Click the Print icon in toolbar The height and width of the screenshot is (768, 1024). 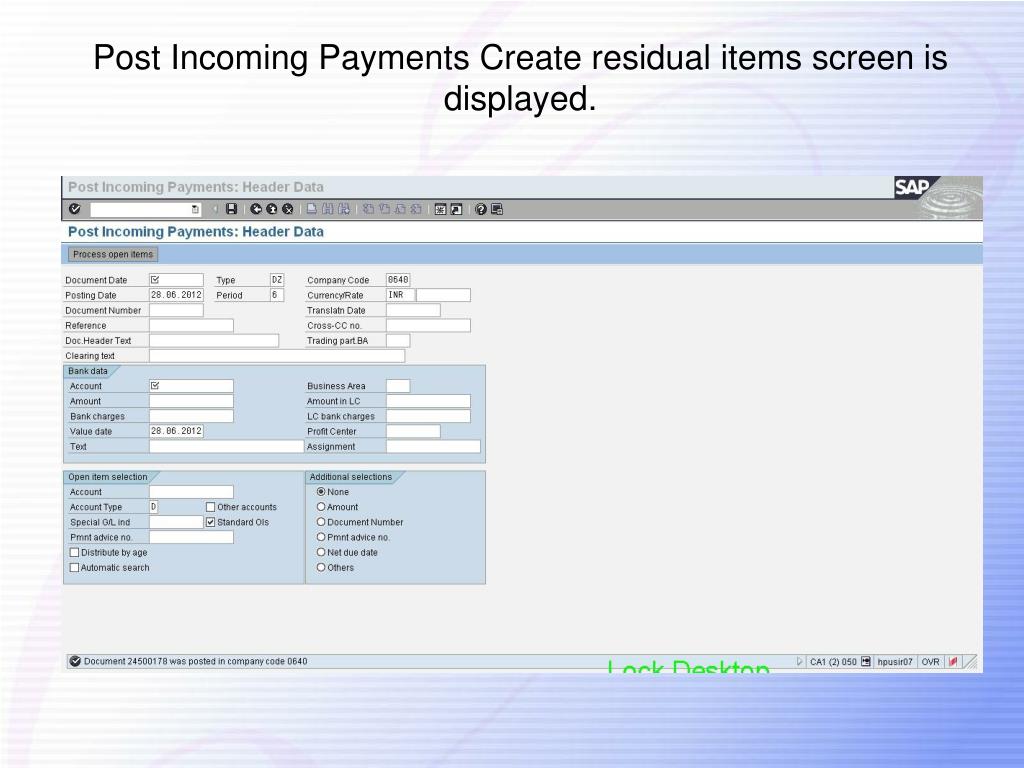[312, 209]
